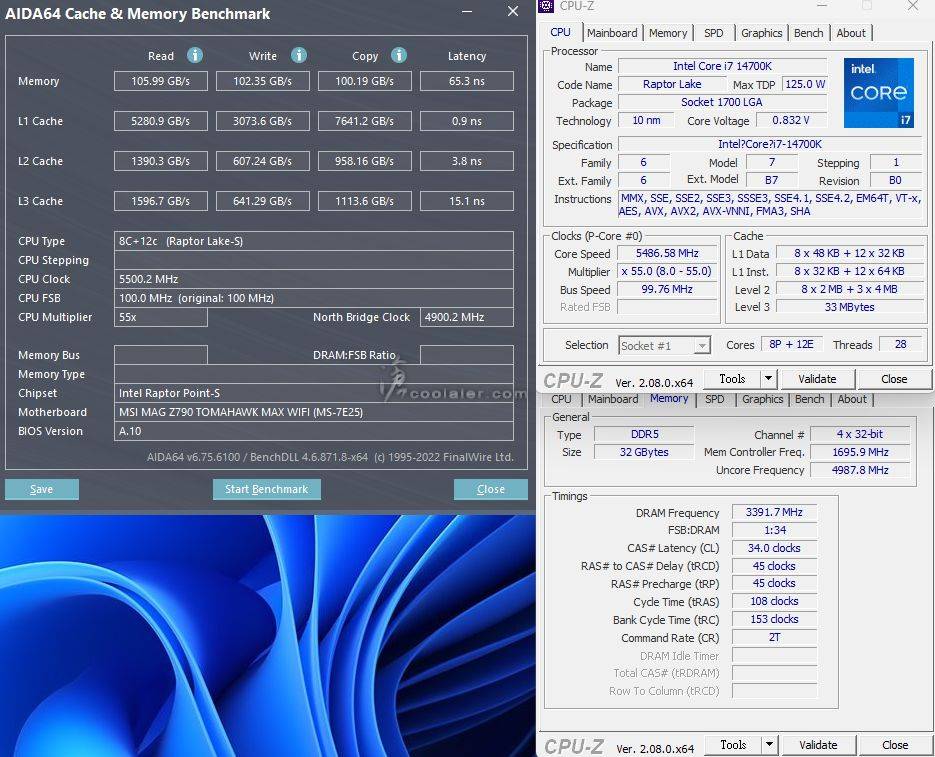Open Mainboard tab in lower CPU-Z window
The height and width of the screenshot is (757, 935).
click(x=613, y=399)
